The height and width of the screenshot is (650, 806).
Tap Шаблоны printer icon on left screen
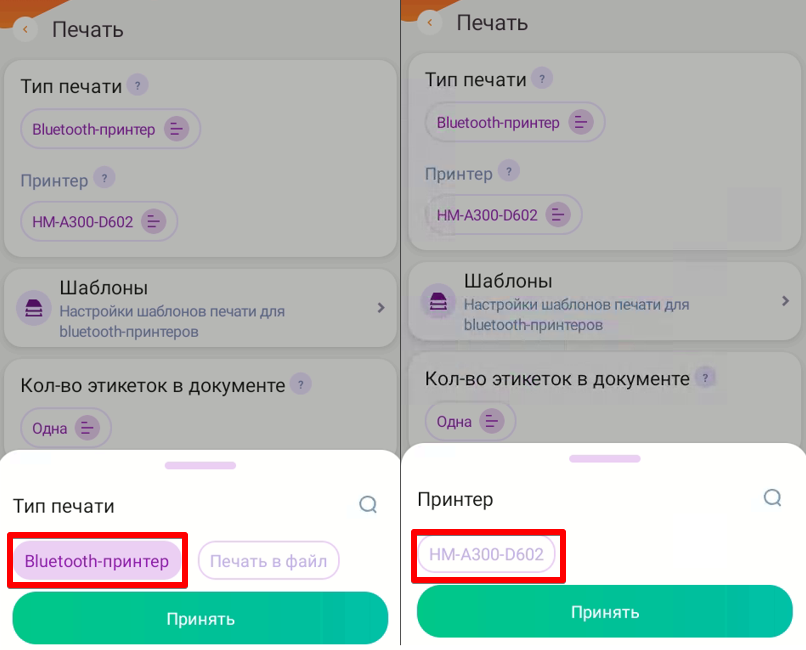34,308
